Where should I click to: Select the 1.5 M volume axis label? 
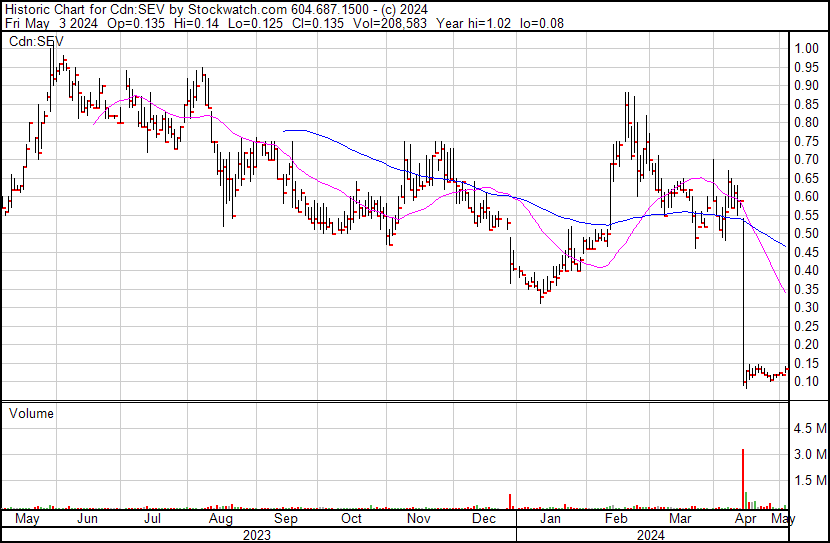point(809,481)
